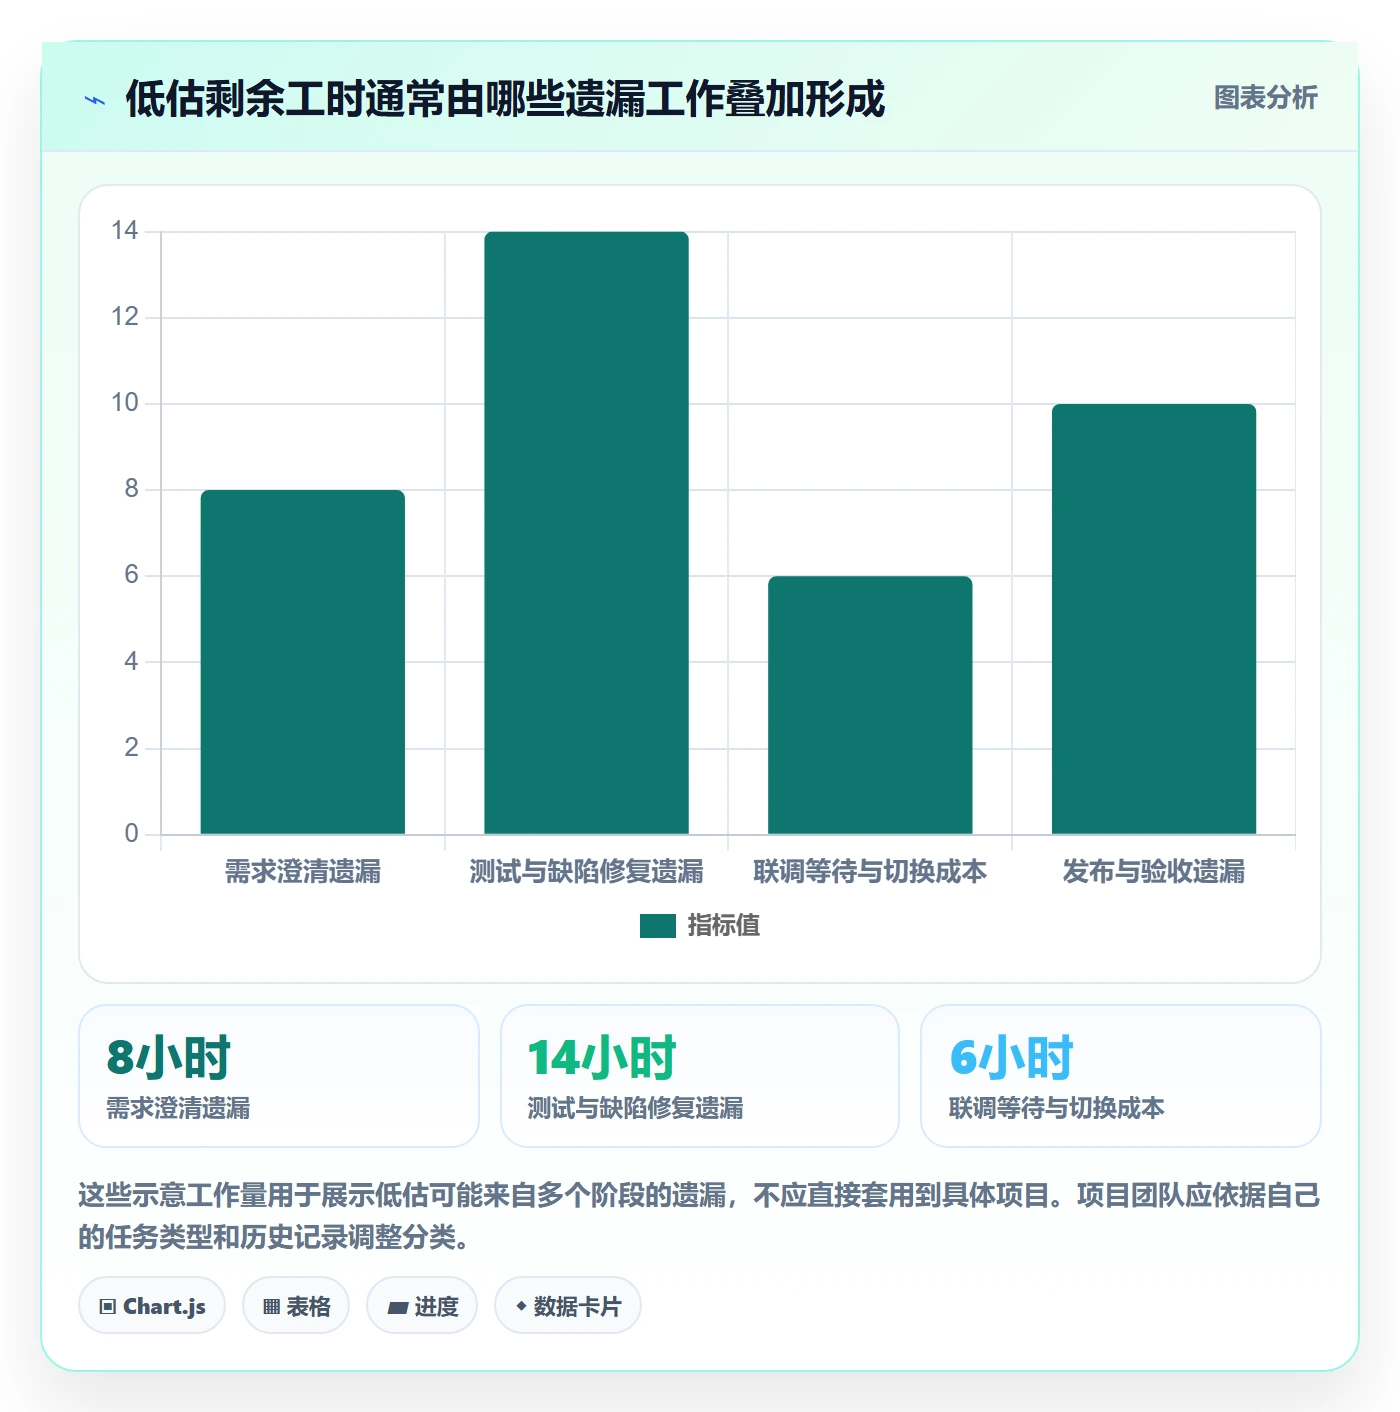Click the 联调等待与切换成本 caption under 6小时

1056,1108
